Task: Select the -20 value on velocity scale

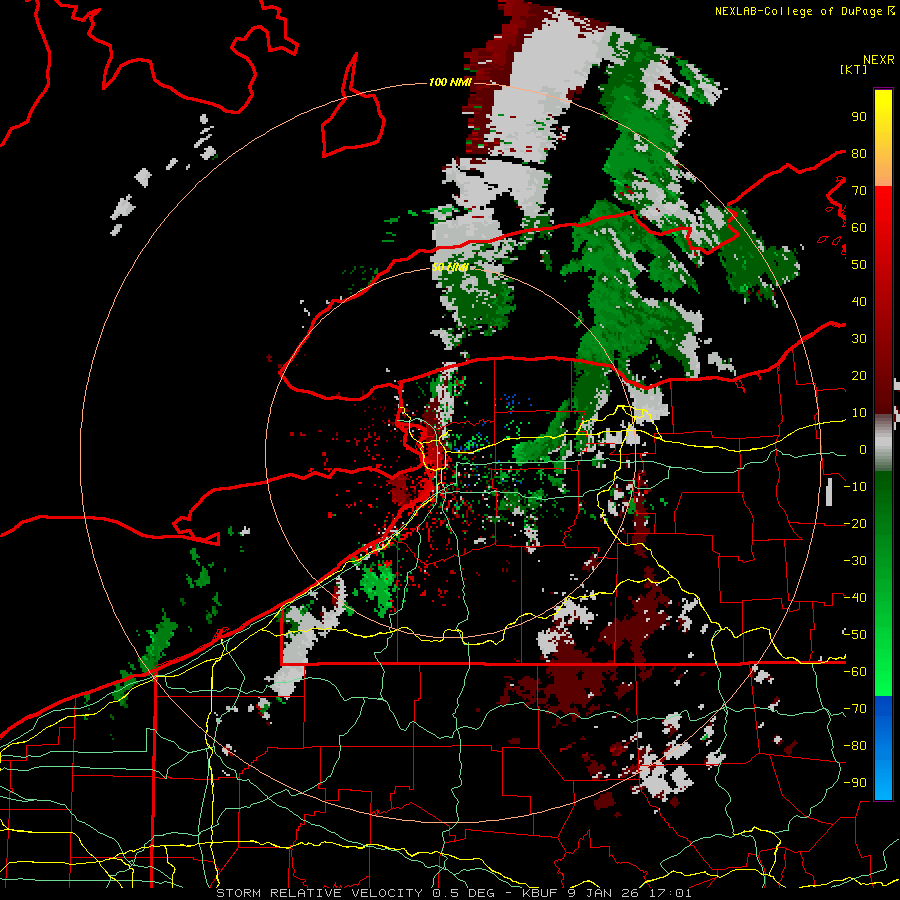Action: 855,523
